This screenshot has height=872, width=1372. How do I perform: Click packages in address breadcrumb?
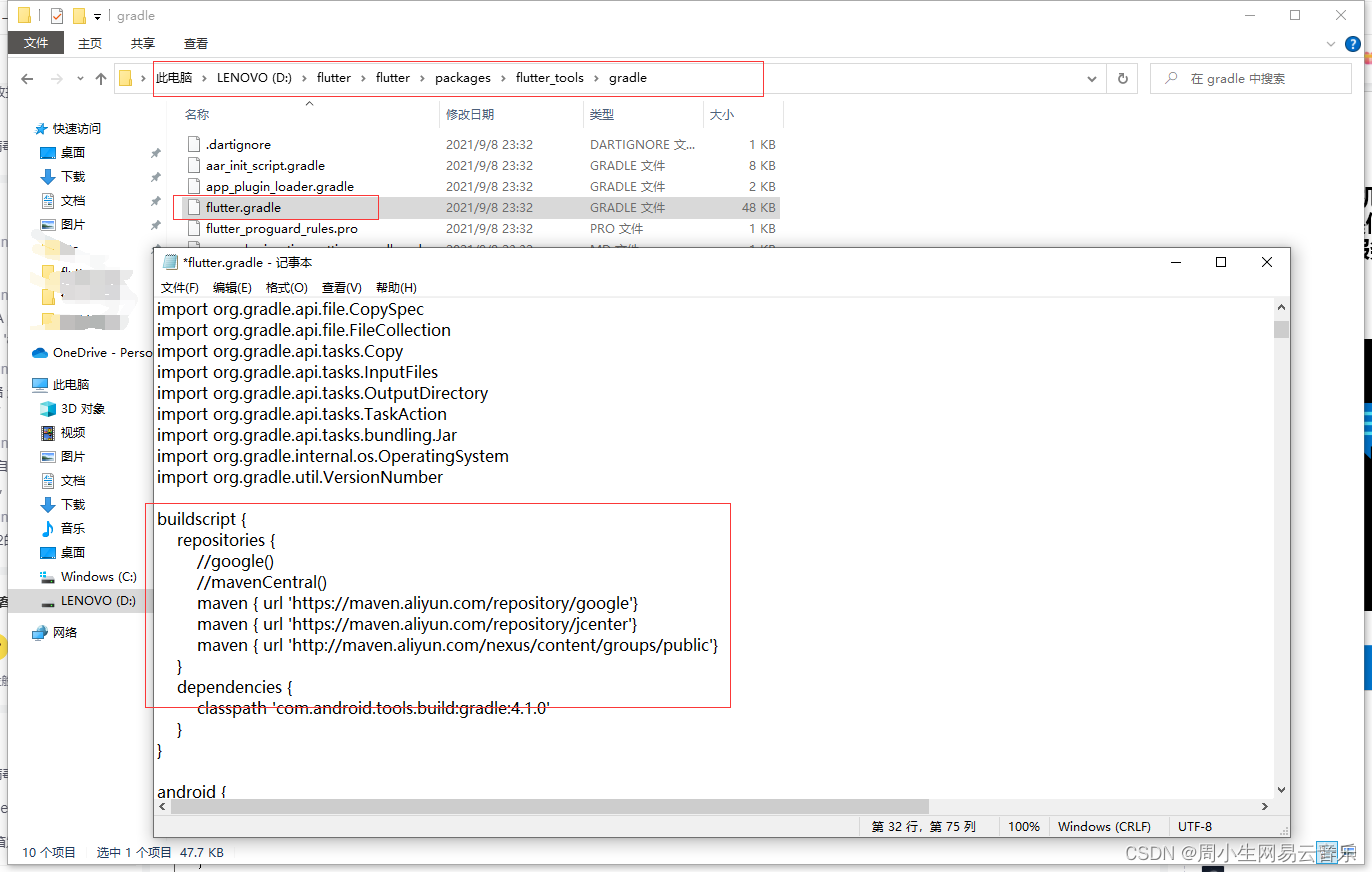463,78
